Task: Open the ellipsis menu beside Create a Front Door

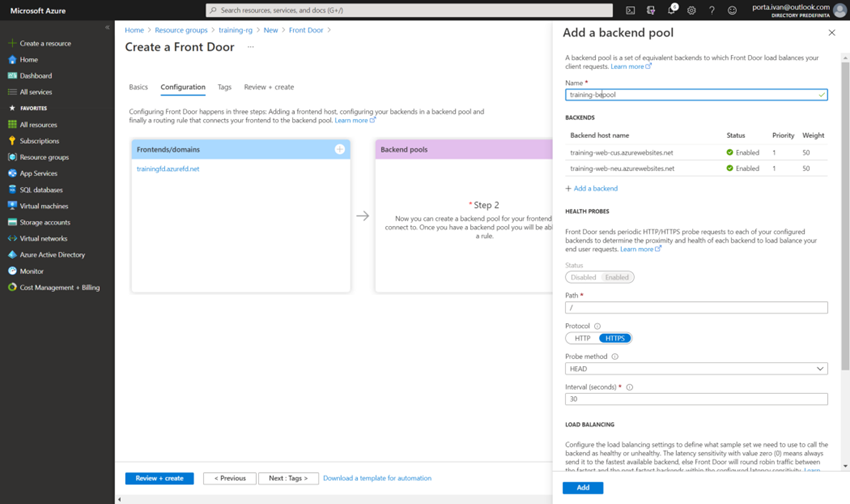Action: 250,47
